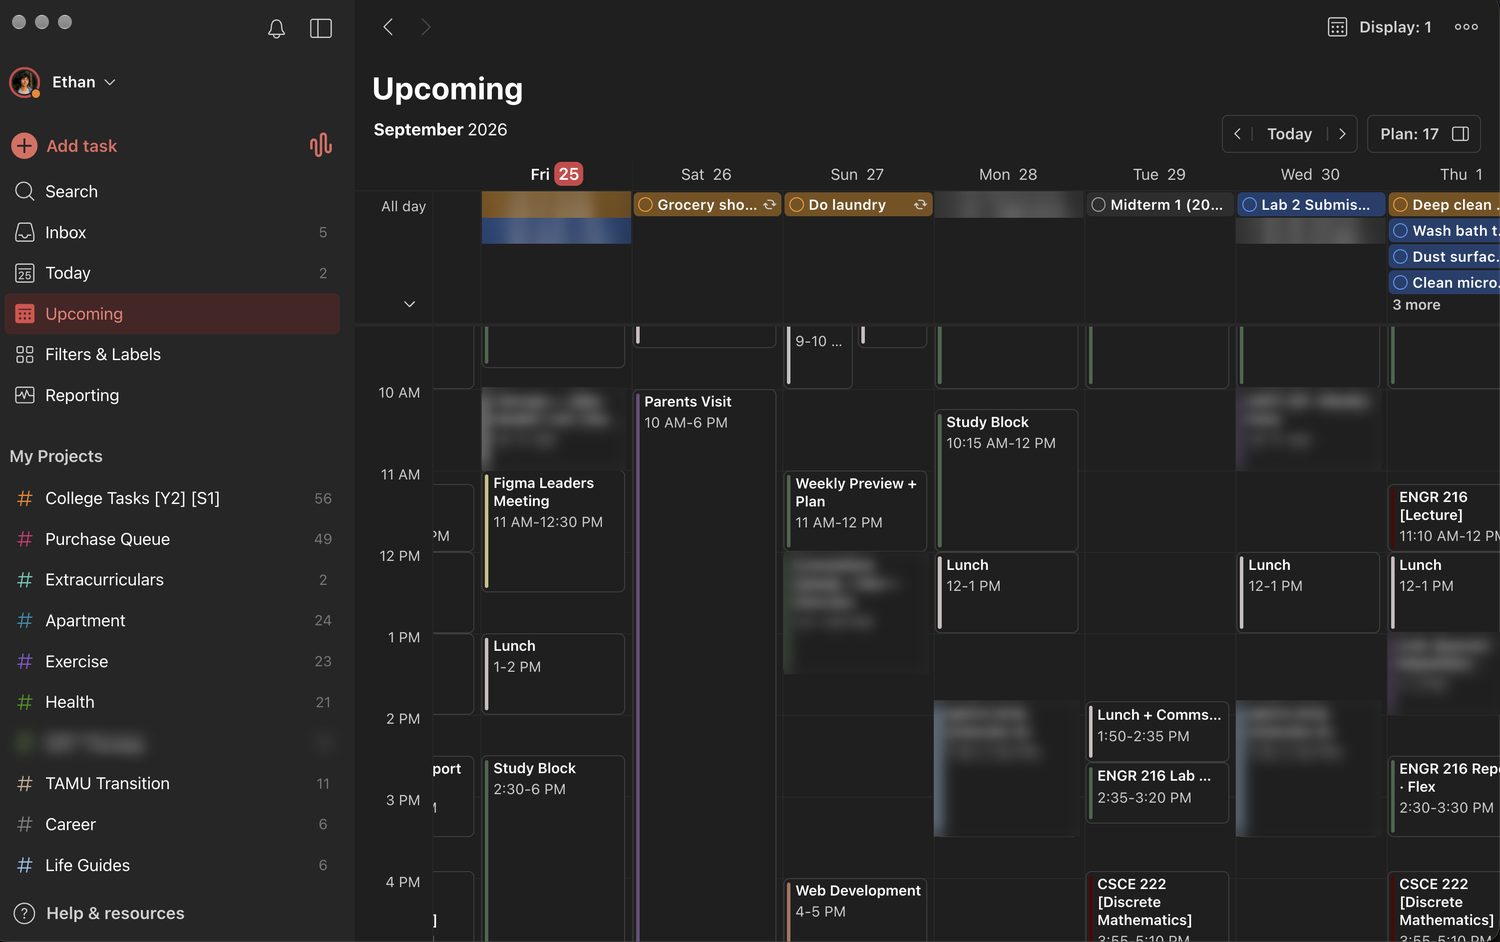
Task: Open the Plan: 17 side panel
Action: (1424, 134)
